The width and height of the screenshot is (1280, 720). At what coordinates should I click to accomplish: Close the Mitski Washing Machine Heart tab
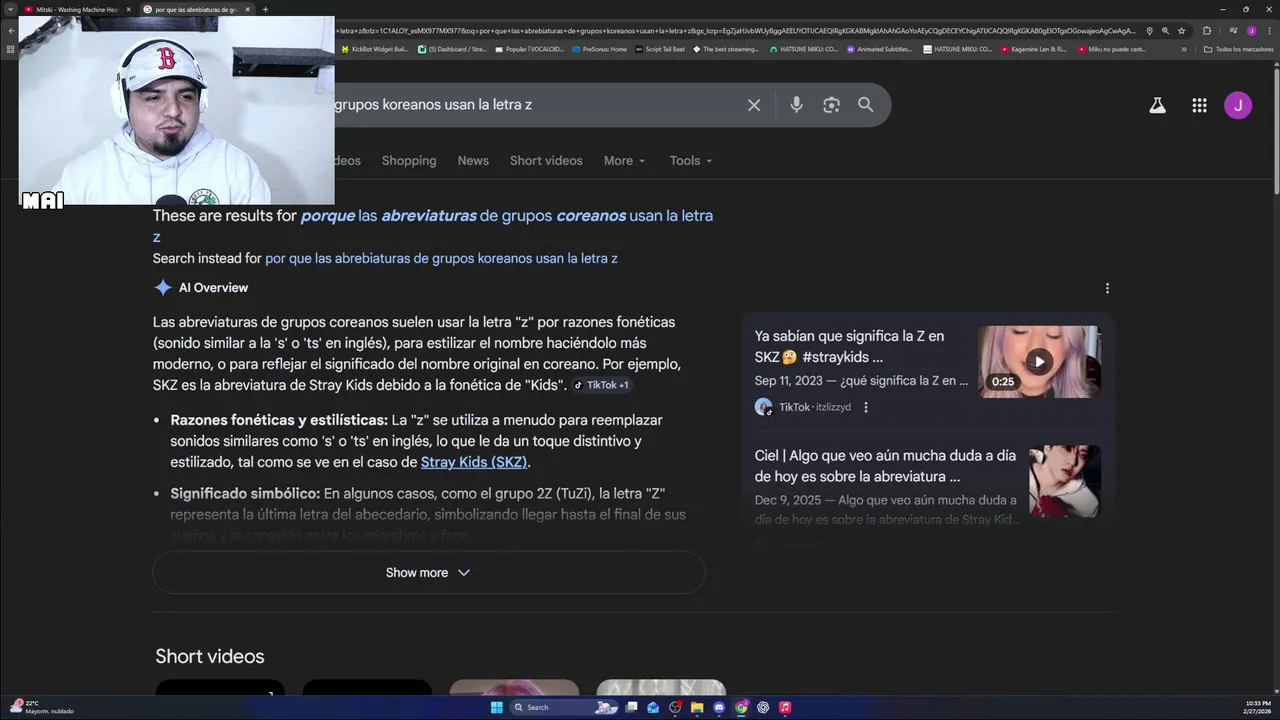tap(128, 9)
